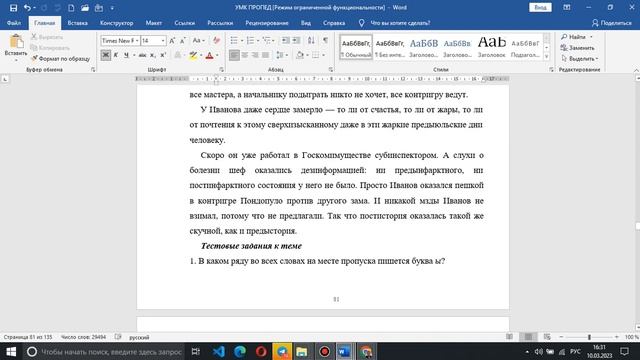Increase paragraph indent
This screenshot has width=640, height=360.
[x=296, y=40]
